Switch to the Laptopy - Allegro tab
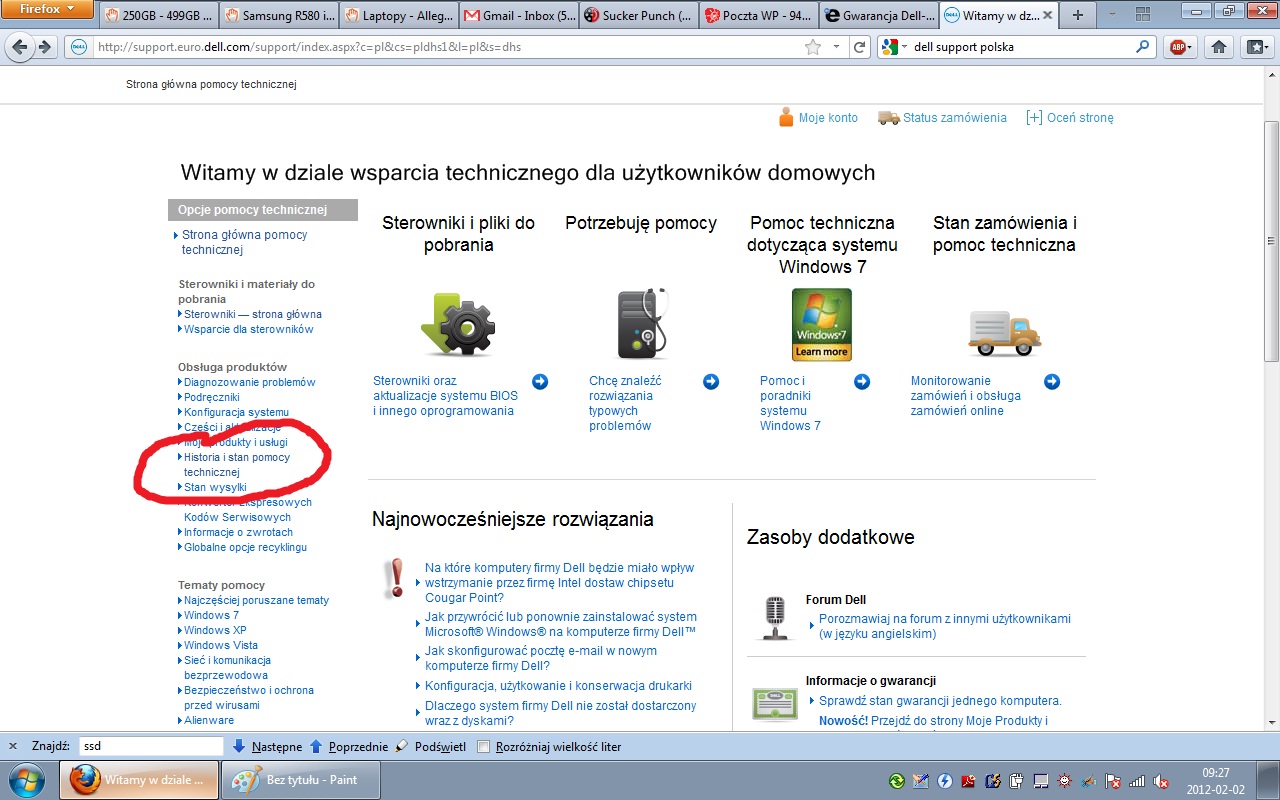The height and width of the screenshot is (800, 1280). coord(398,15)
